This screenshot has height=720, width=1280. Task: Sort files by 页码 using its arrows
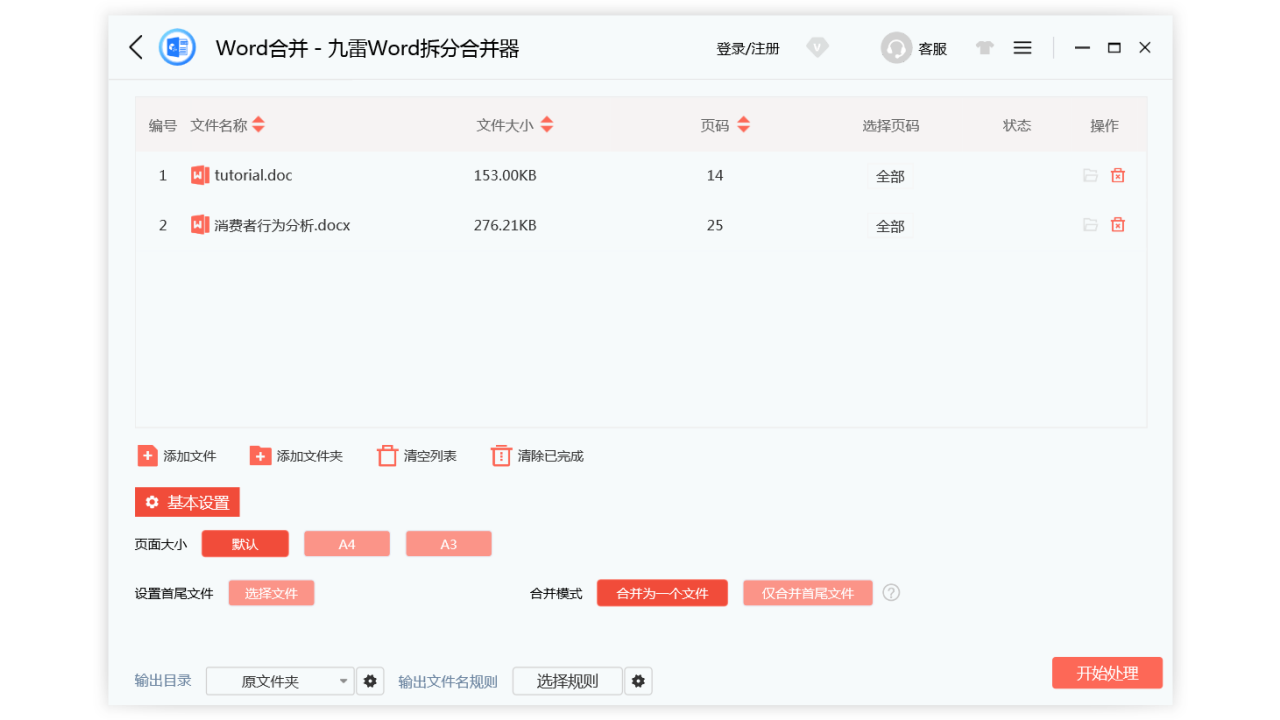(x=743, y=124)
